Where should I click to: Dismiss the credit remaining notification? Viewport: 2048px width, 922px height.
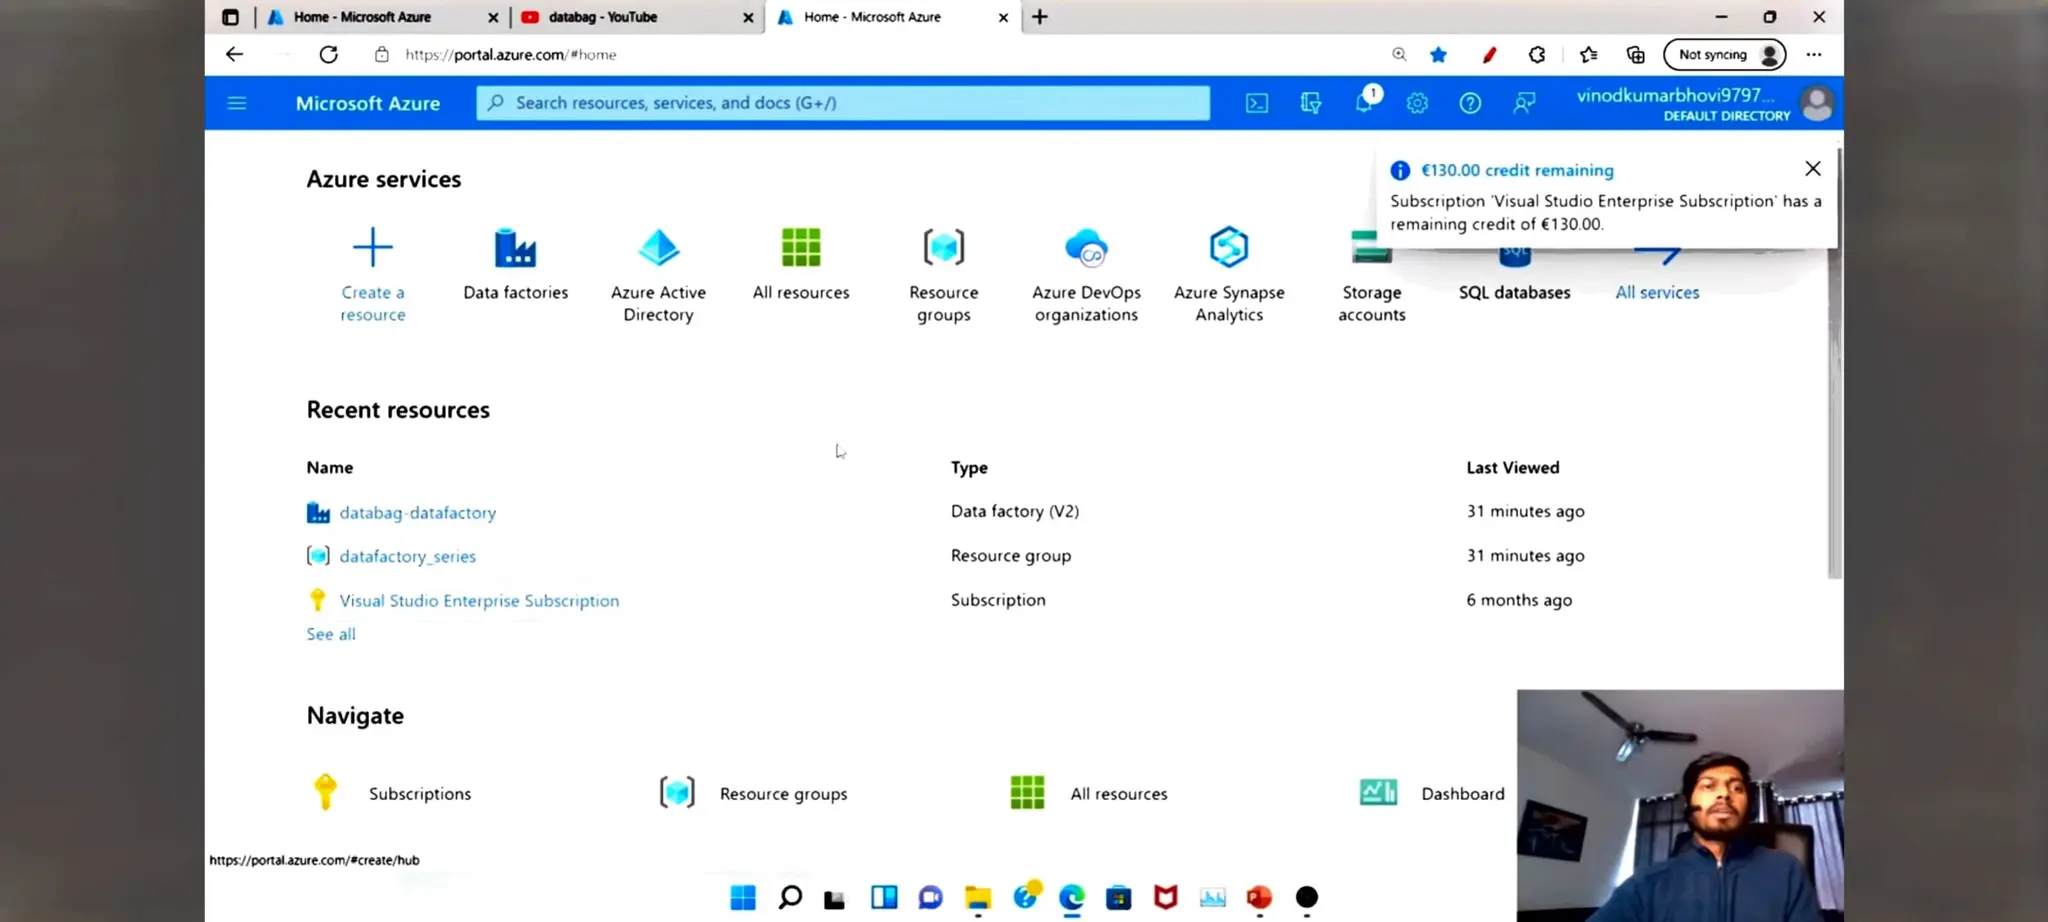[x=1813, y=168]
